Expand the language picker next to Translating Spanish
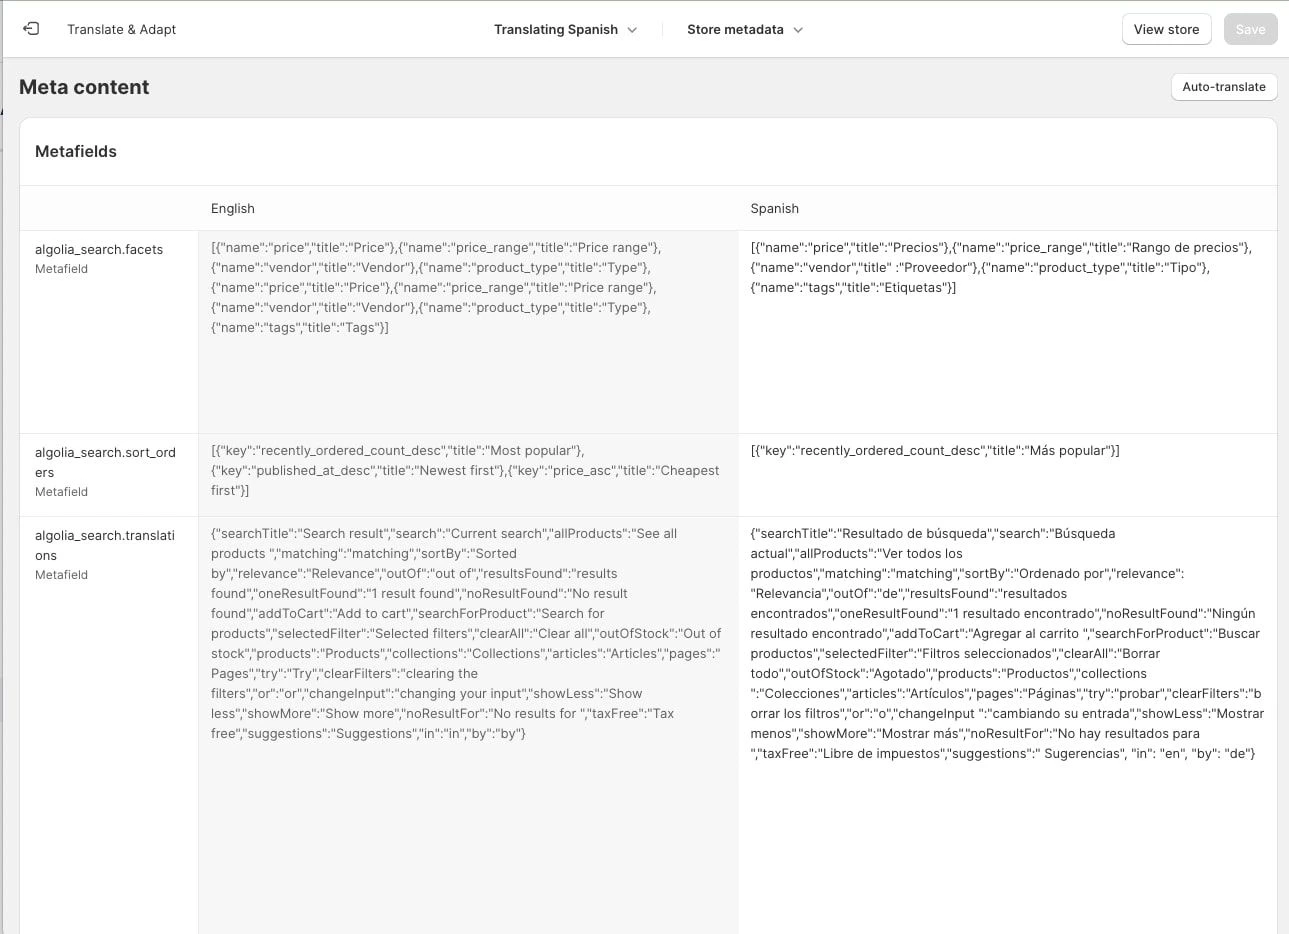This screenshot has height=934, width=1289. [x=631, y=30]
